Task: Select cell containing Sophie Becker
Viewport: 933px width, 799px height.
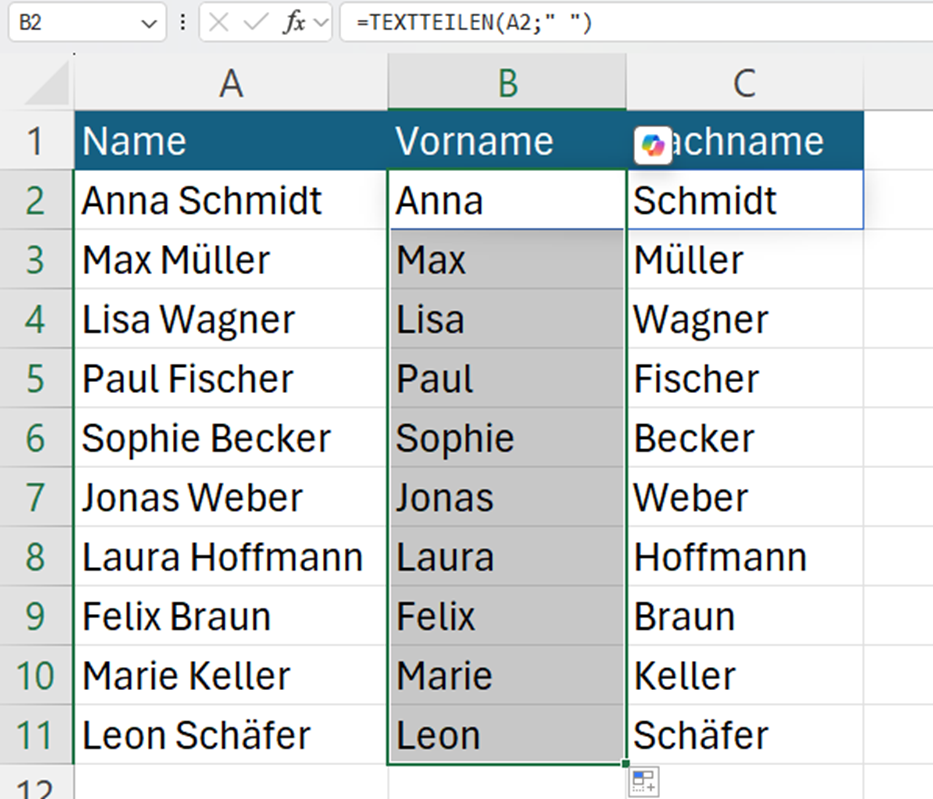Action: tap(231, 438)
